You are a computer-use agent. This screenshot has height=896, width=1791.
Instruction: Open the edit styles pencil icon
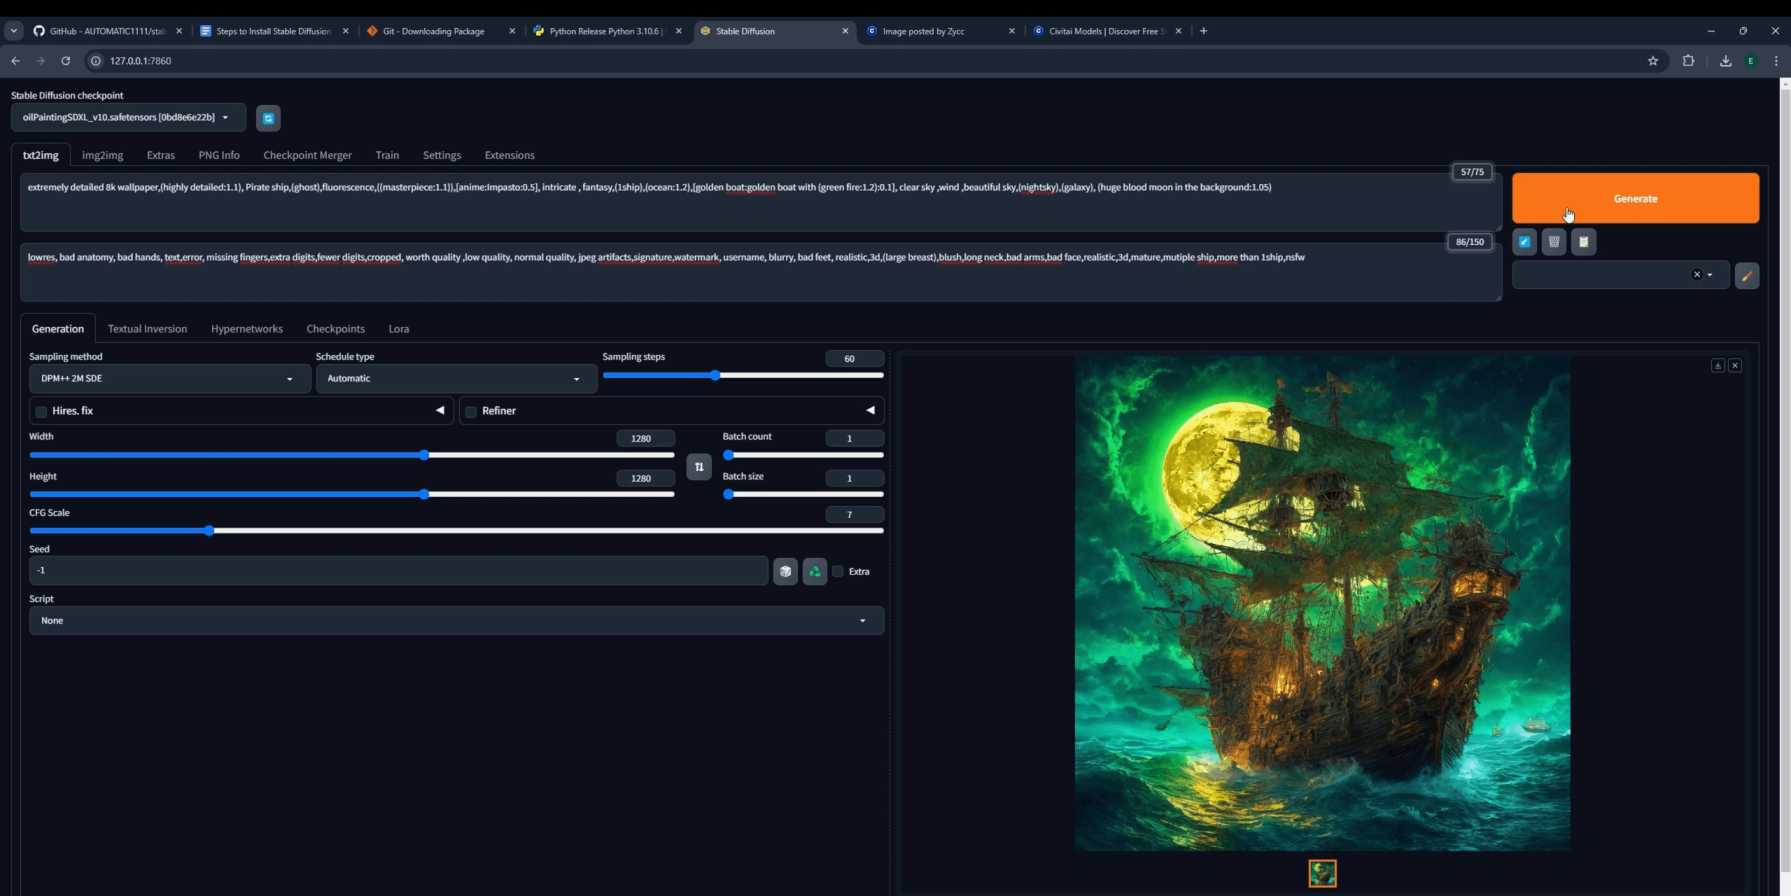pos(1747,276)
